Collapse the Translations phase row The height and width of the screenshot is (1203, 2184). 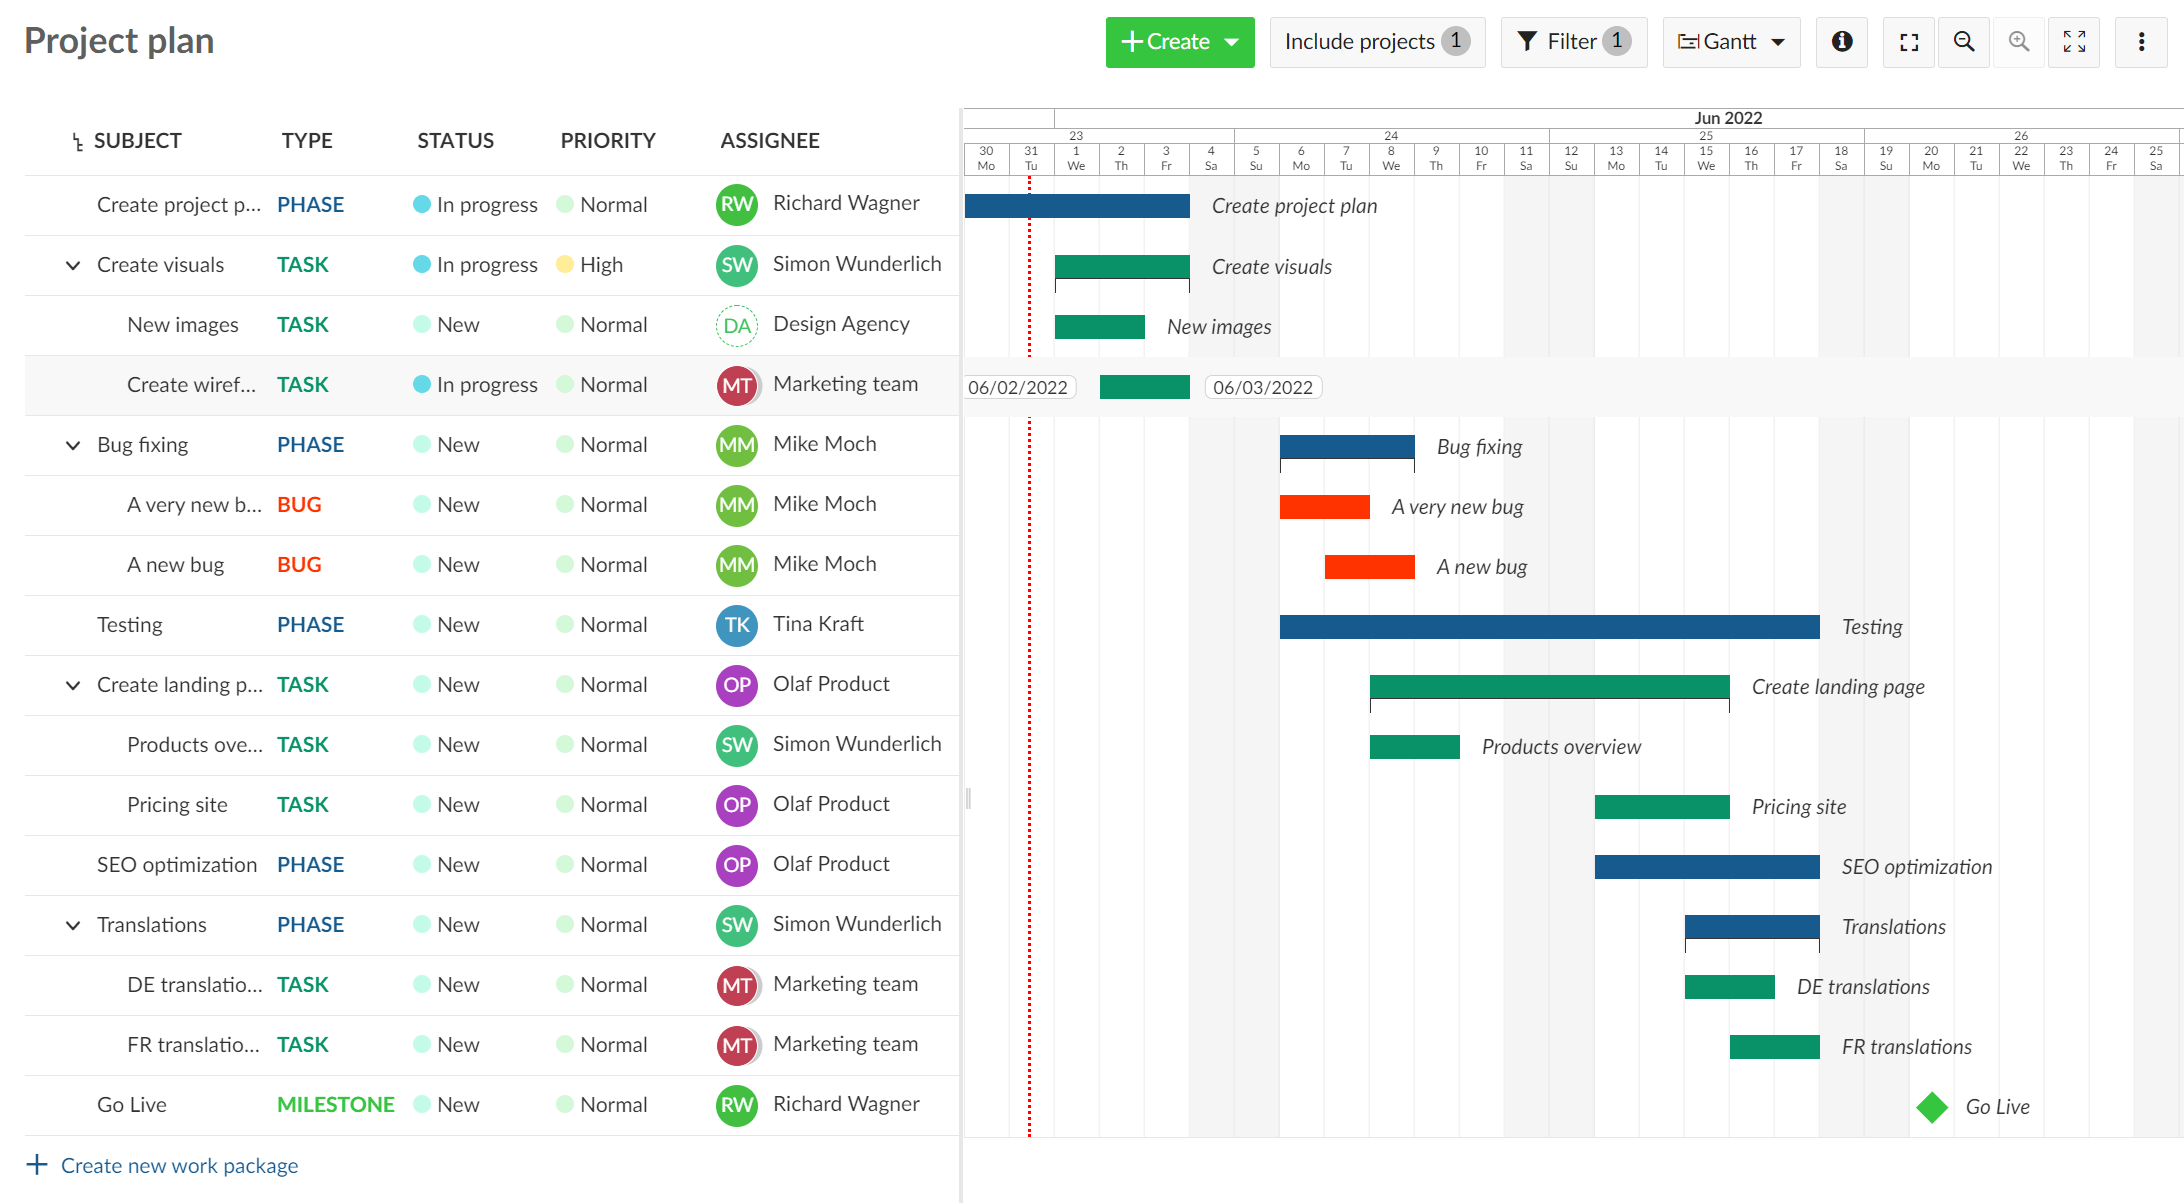click(x=73, y=925)
